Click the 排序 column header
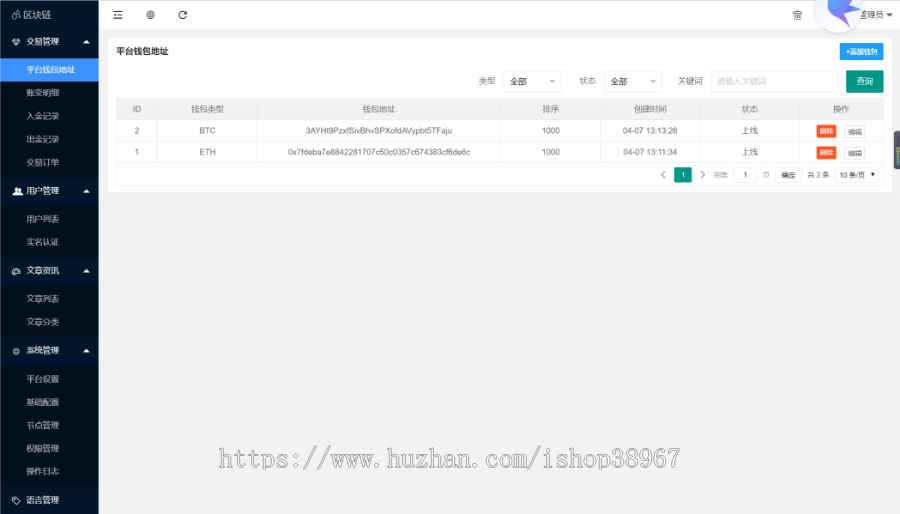The image size is (900, 514). point(550,109)
